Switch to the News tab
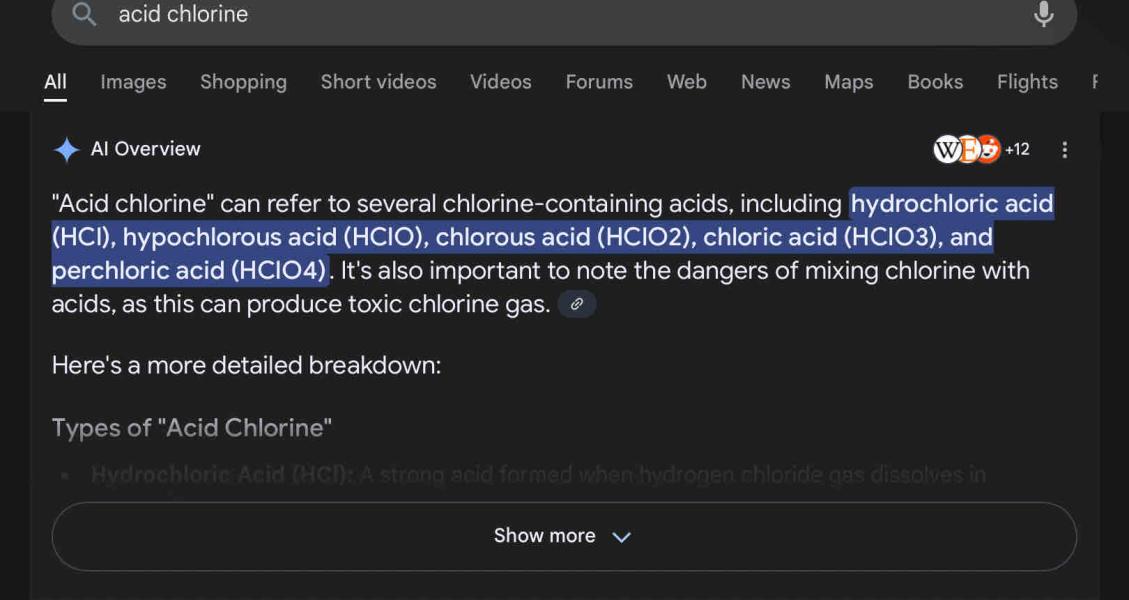 coord(765,82)
